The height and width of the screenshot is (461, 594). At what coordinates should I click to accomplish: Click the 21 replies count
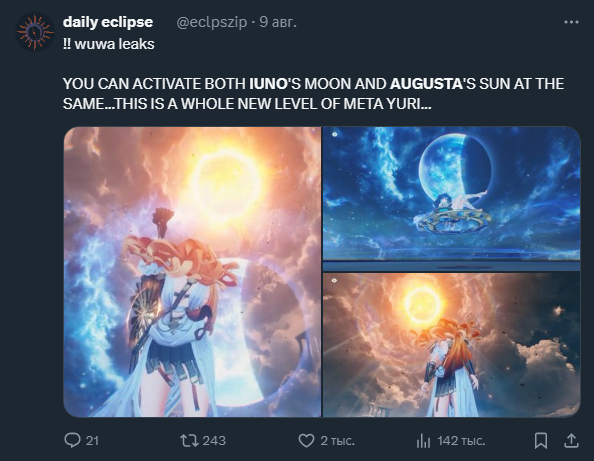click(x=92, y=441)
